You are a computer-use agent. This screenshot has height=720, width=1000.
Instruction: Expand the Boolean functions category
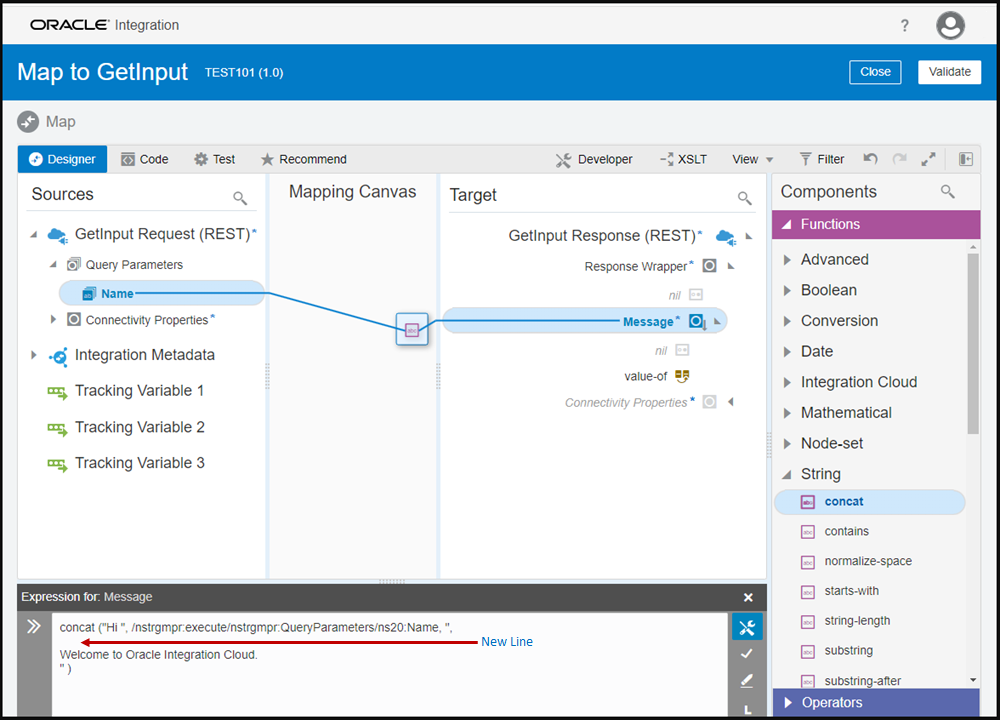coord(787,290)
